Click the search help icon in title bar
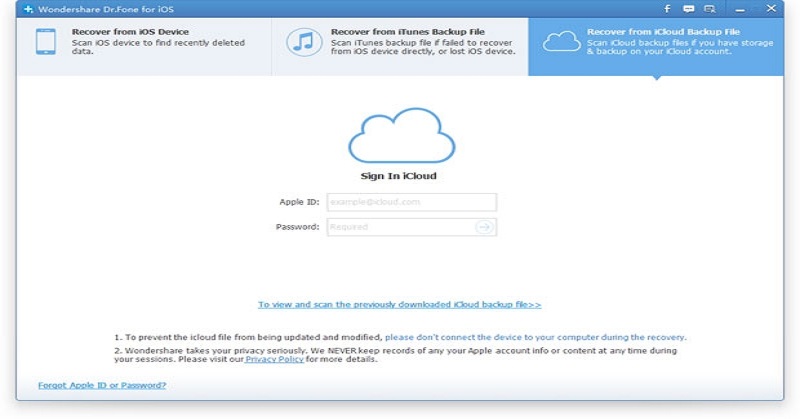 coord(710,9)
